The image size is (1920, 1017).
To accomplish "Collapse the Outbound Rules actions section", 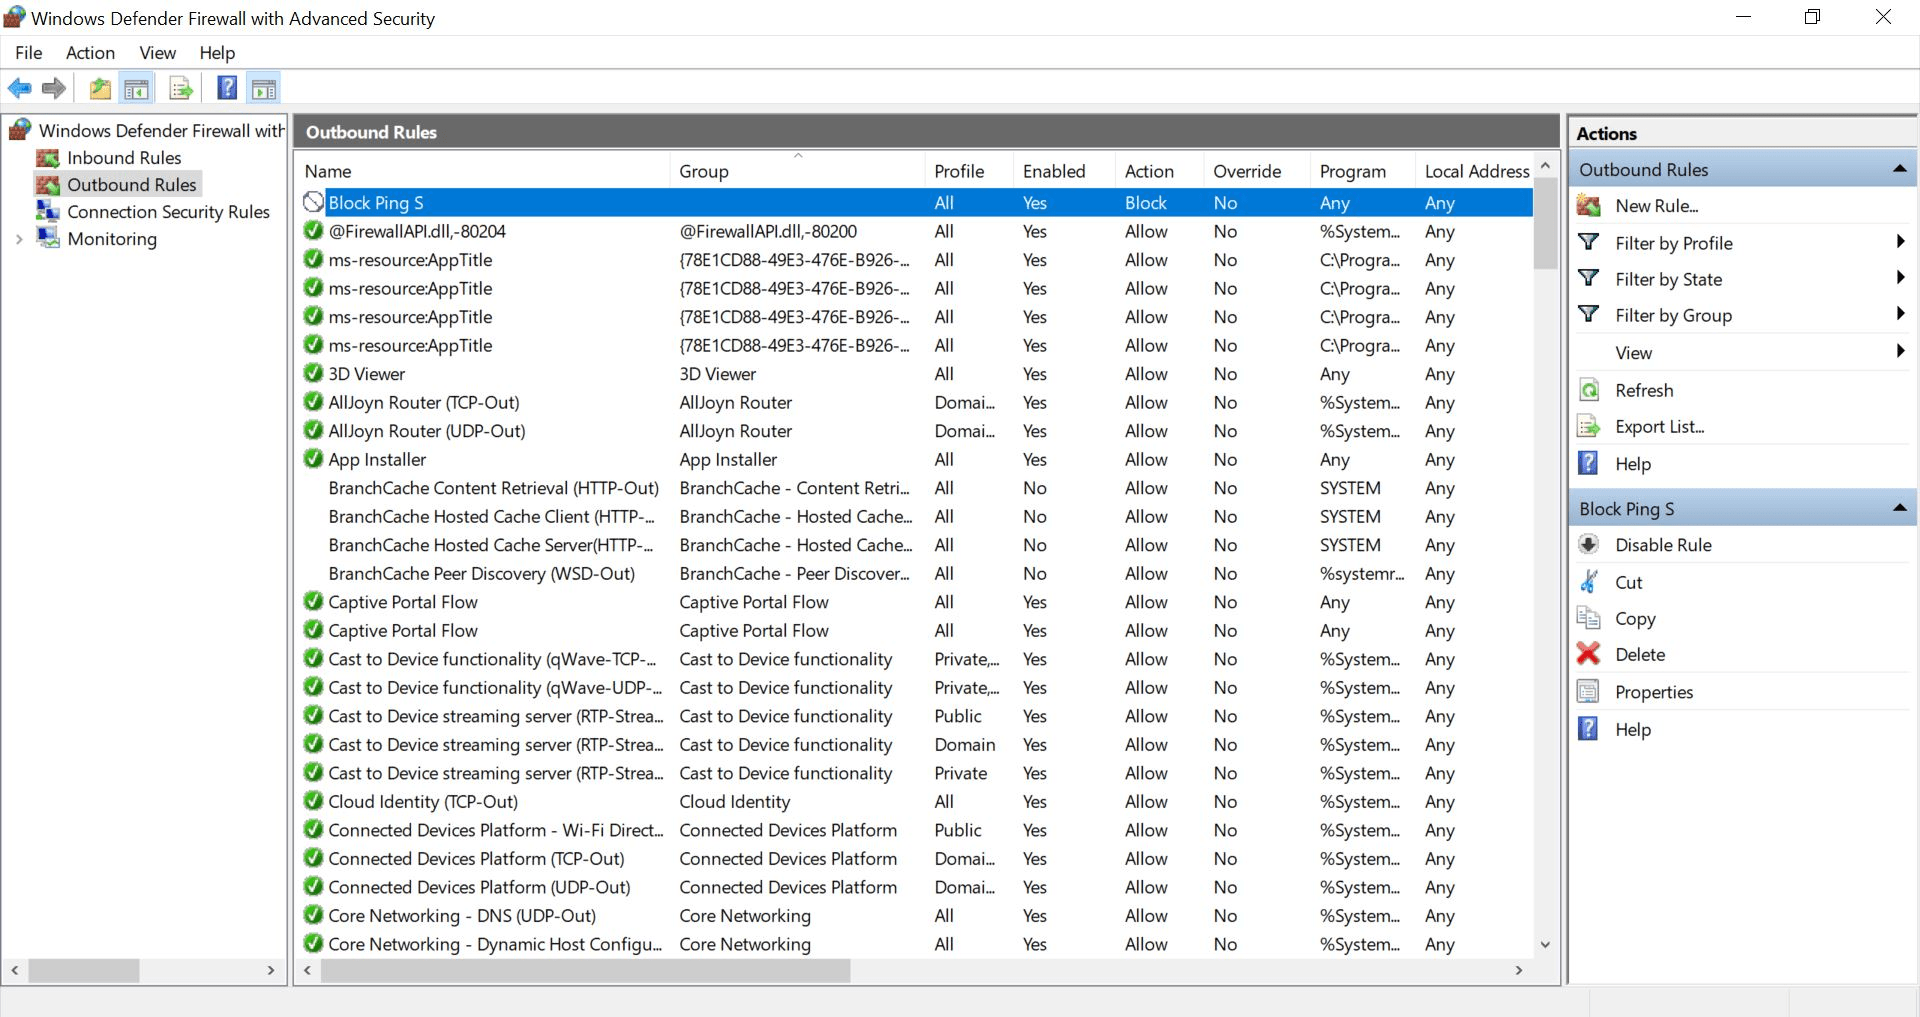I will 1899,170.
